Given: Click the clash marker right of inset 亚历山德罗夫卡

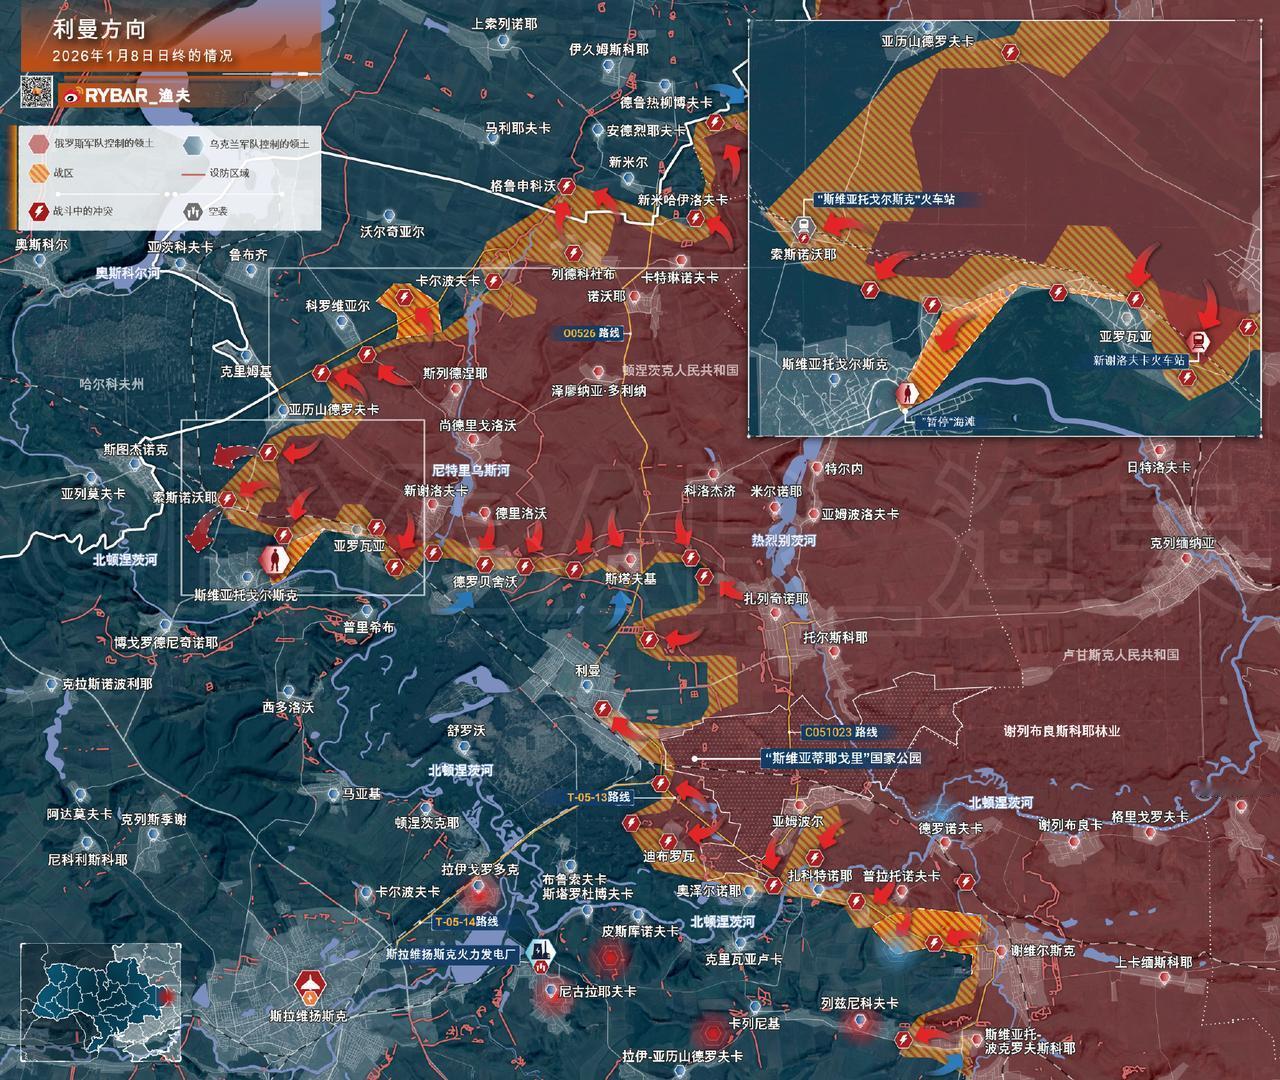Looking at the screenshot, I should [x=1010, y=52].
